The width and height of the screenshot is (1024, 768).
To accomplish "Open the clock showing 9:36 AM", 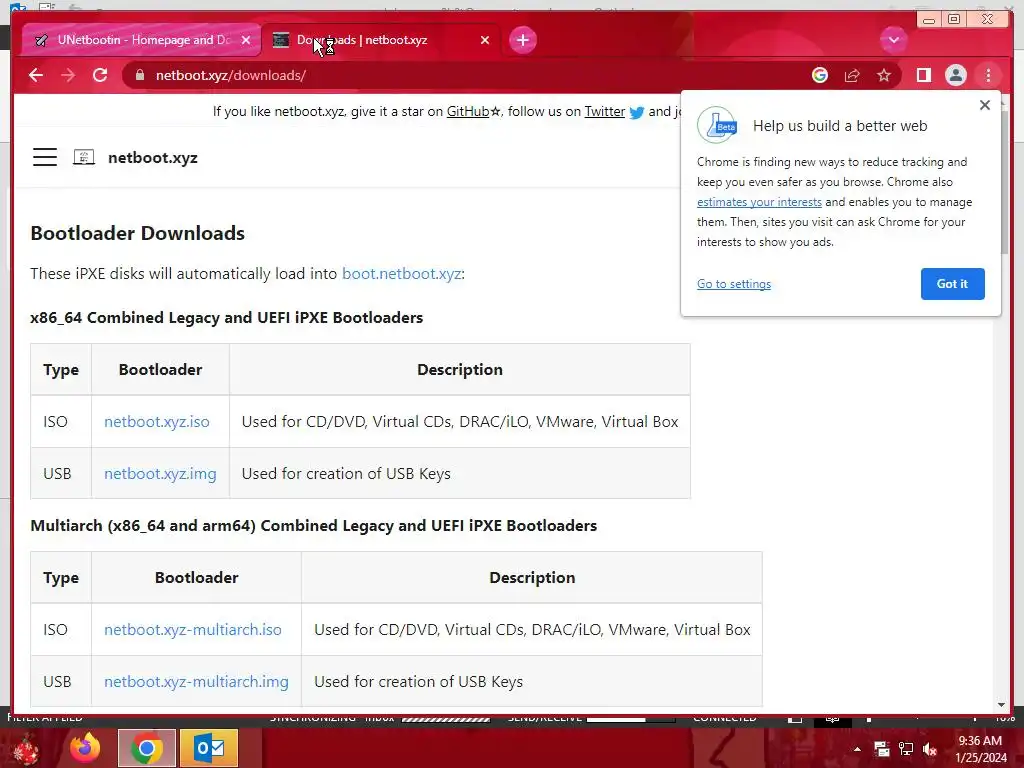I will 980,749.
